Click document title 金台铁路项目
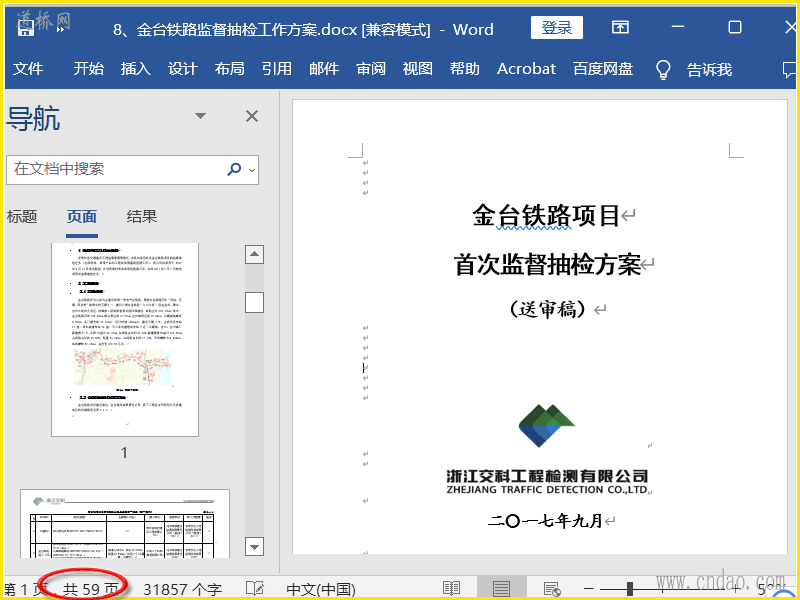Screen dimensions: 800x600 (x=546, y=215)
